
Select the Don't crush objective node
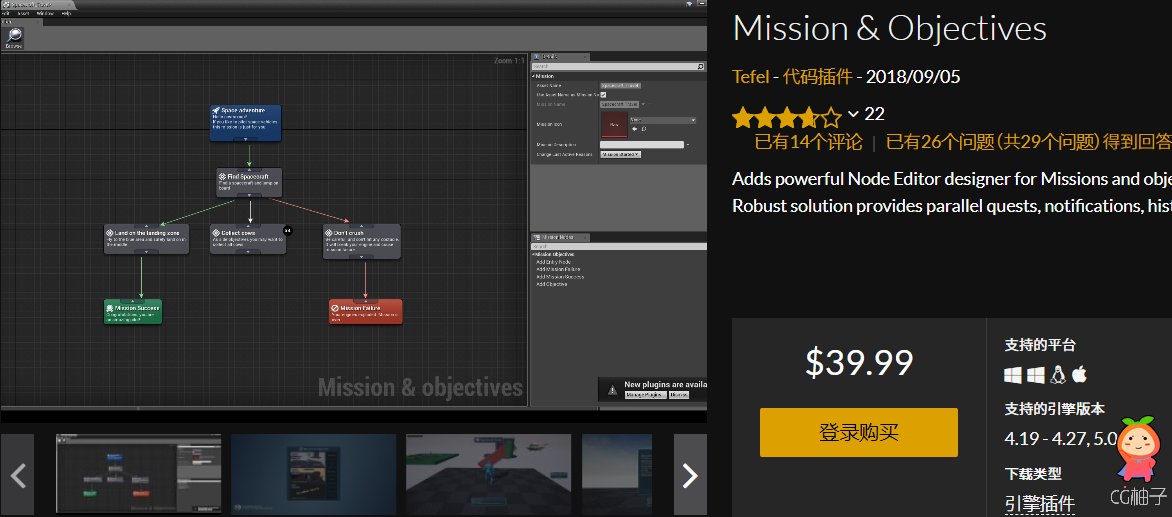(362, 241)
